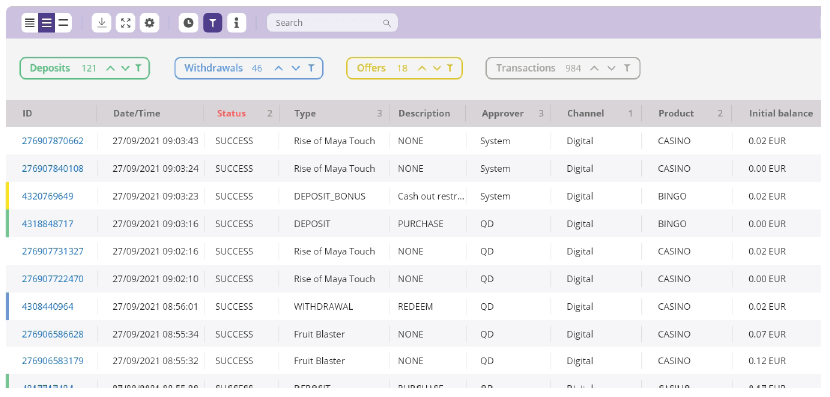Sort by the Status column header
Image resolution: width=830 pixels, height=397 pixels.
(231, 113)
